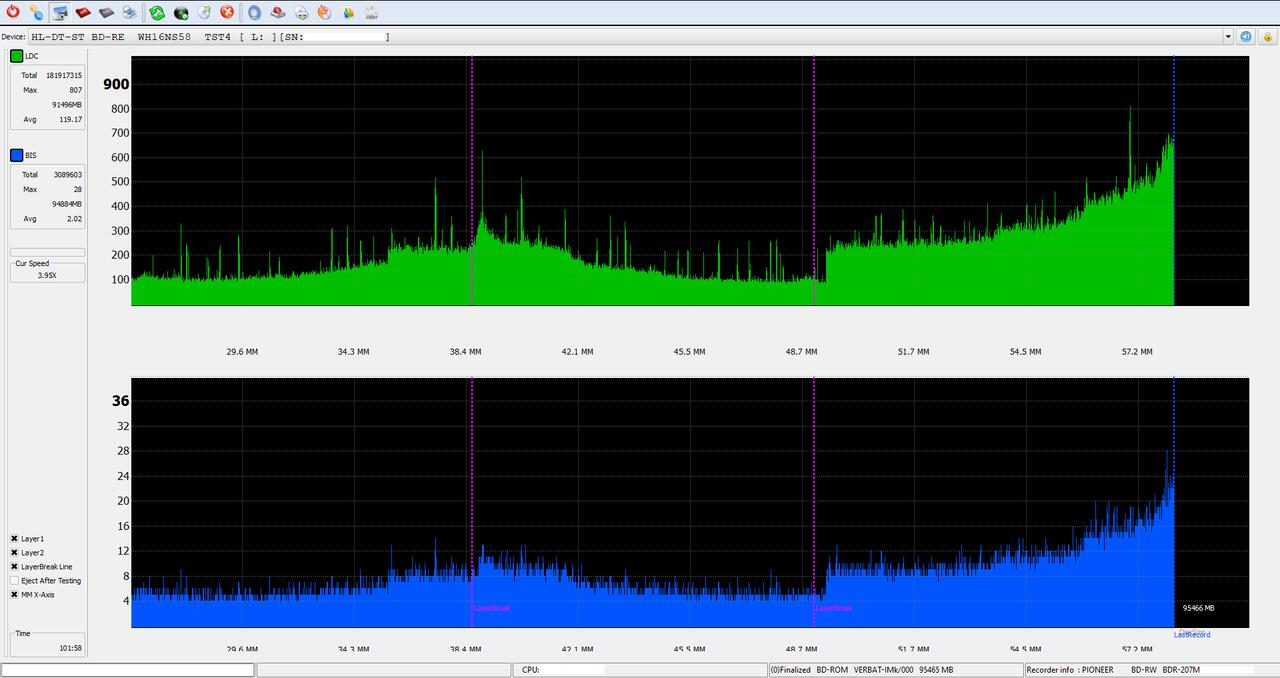Click the printer-like blue toolbar icon

[129, 13]
